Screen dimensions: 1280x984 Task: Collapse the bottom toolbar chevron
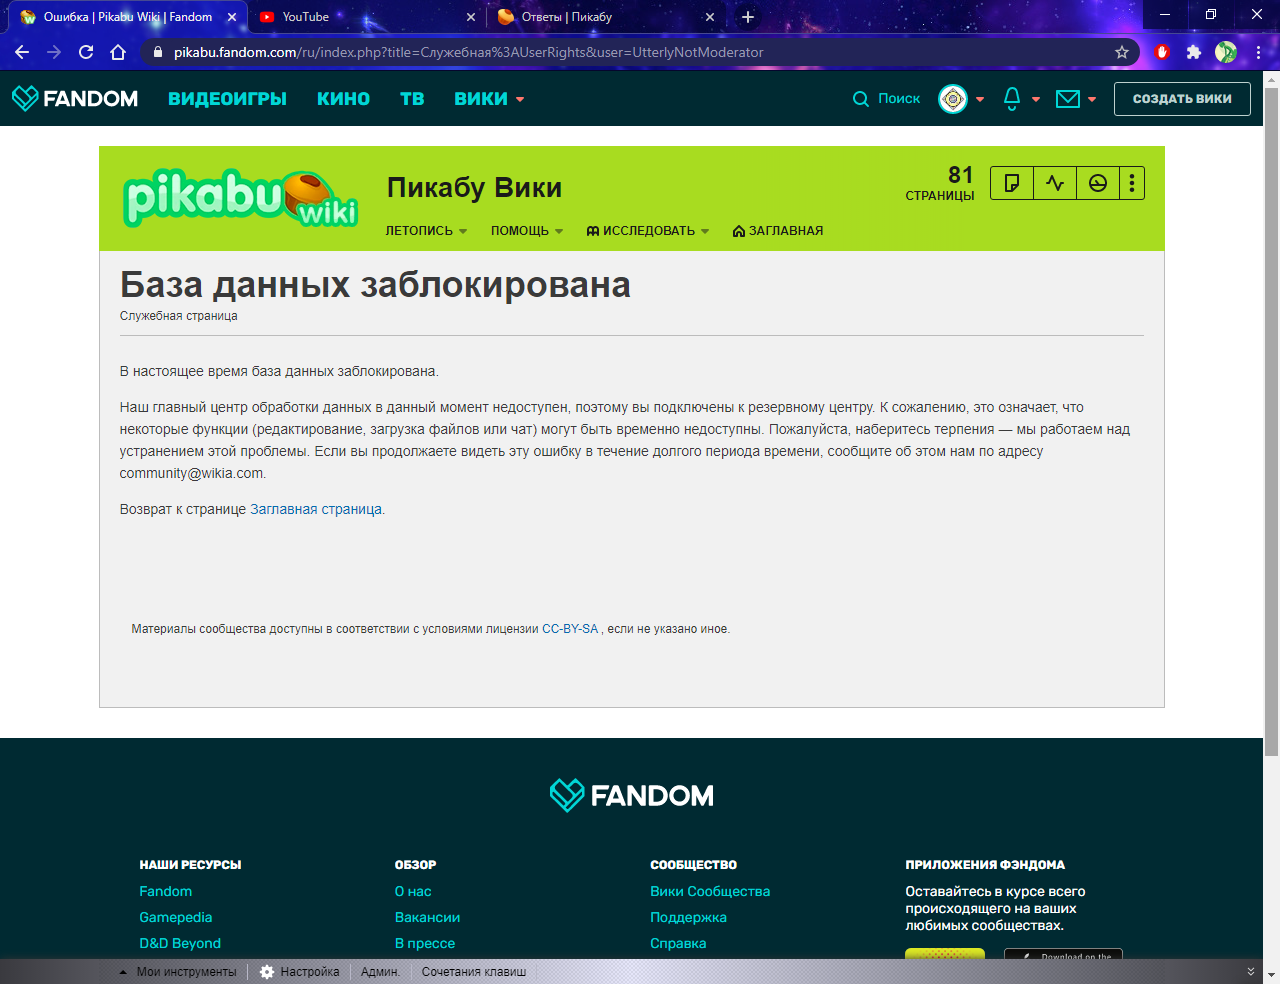1250,972
